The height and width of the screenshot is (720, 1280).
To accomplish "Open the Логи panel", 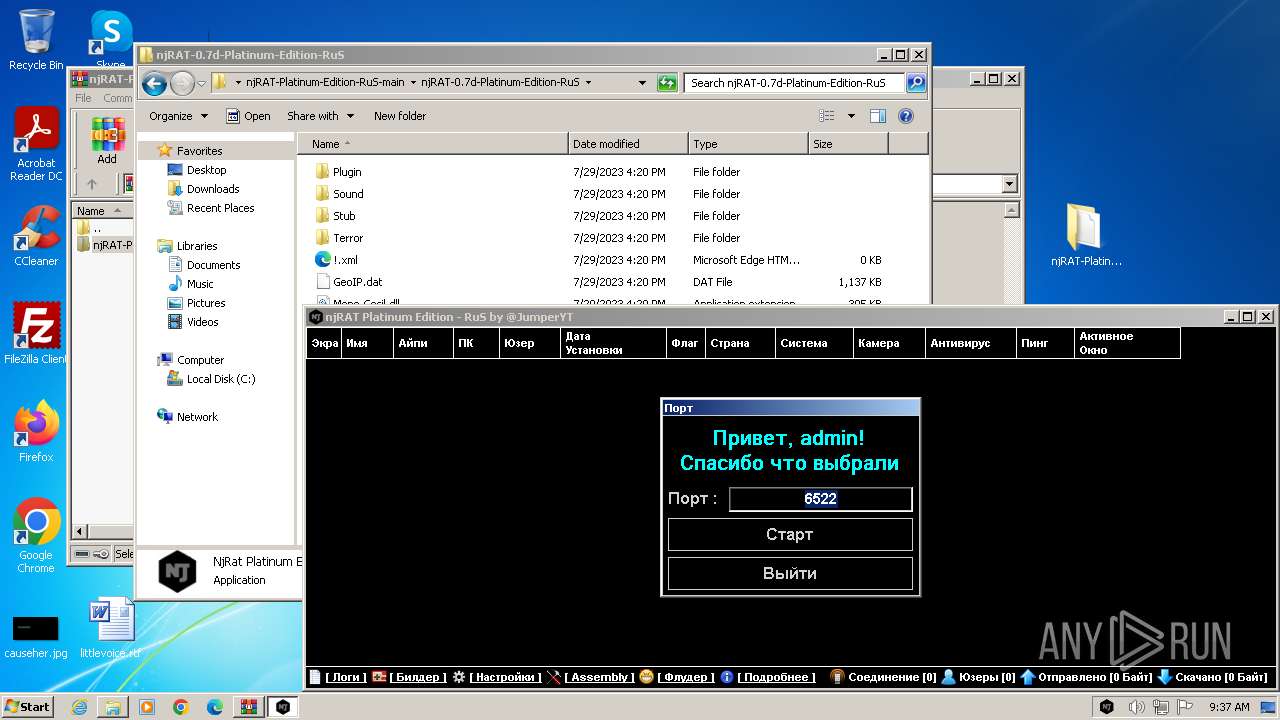I will [x=346, y=677].
